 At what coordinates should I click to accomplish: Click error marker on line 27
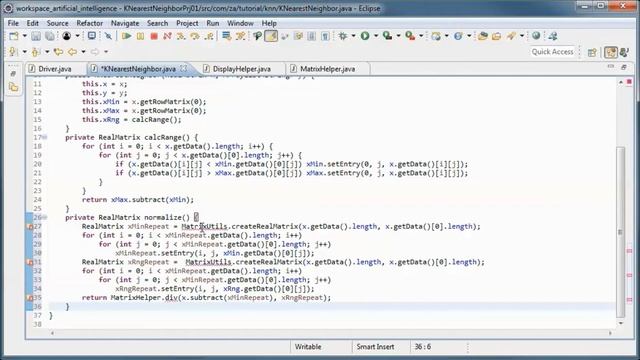click(x=30, y=227)
